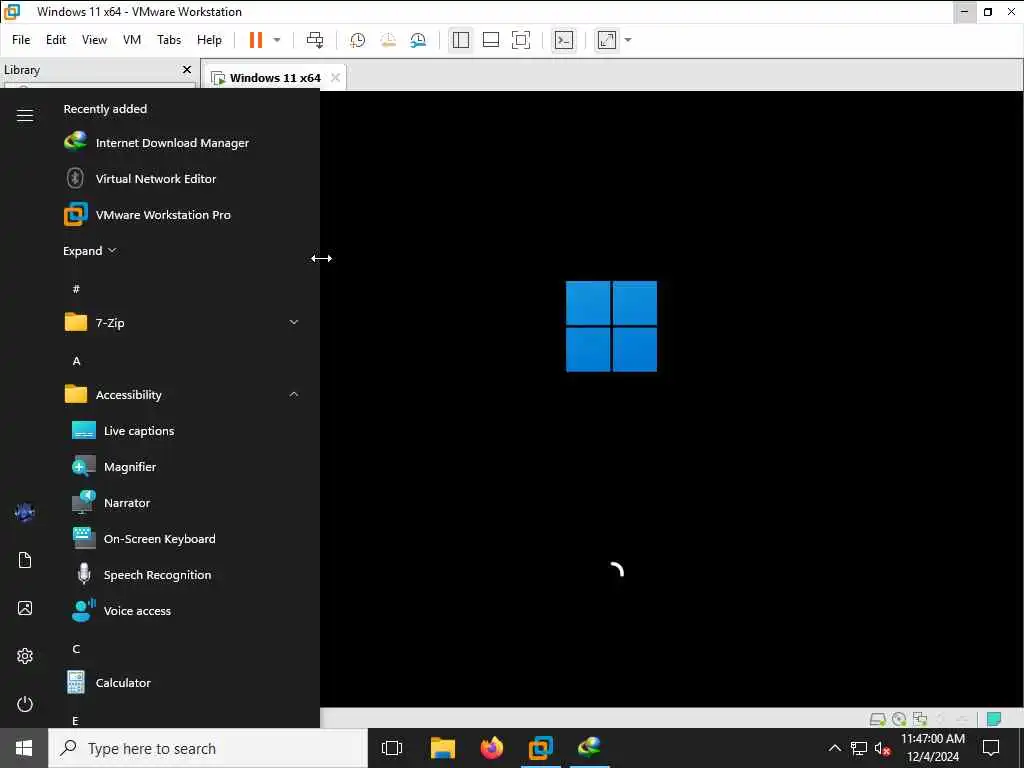Click the stretch guest display icon
Viewport: 1024px width, 768px height.
point(607,40)
